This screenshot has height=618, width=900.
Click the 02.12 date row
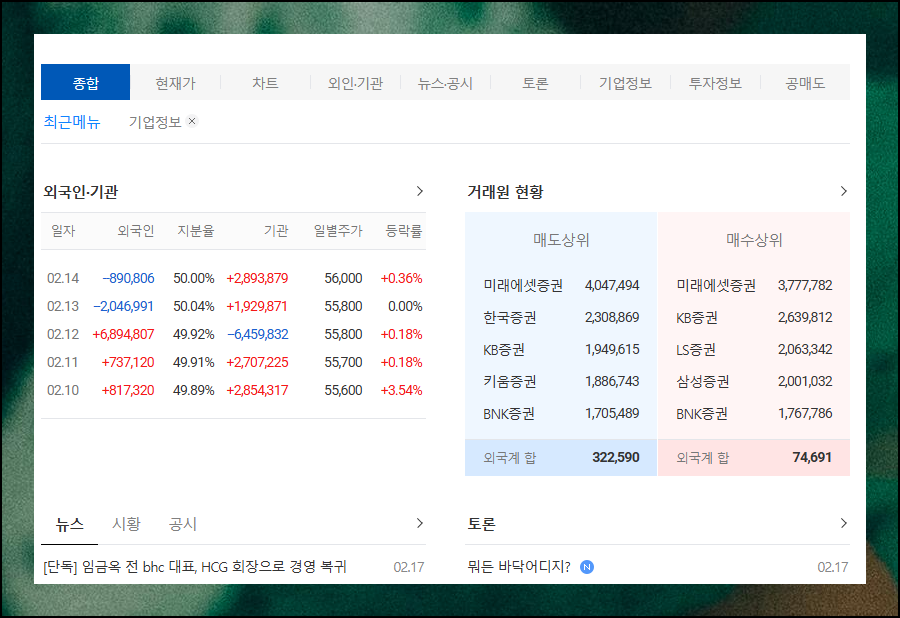point(63,335)
